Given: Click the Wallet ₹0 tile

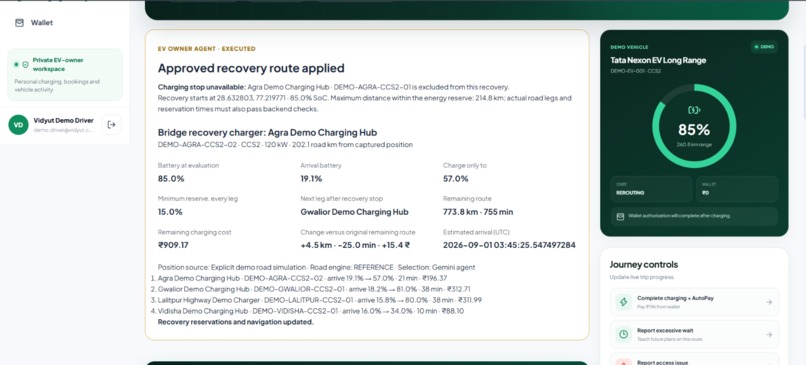Looking at the screenshot, I should click(x=737, y=189).
